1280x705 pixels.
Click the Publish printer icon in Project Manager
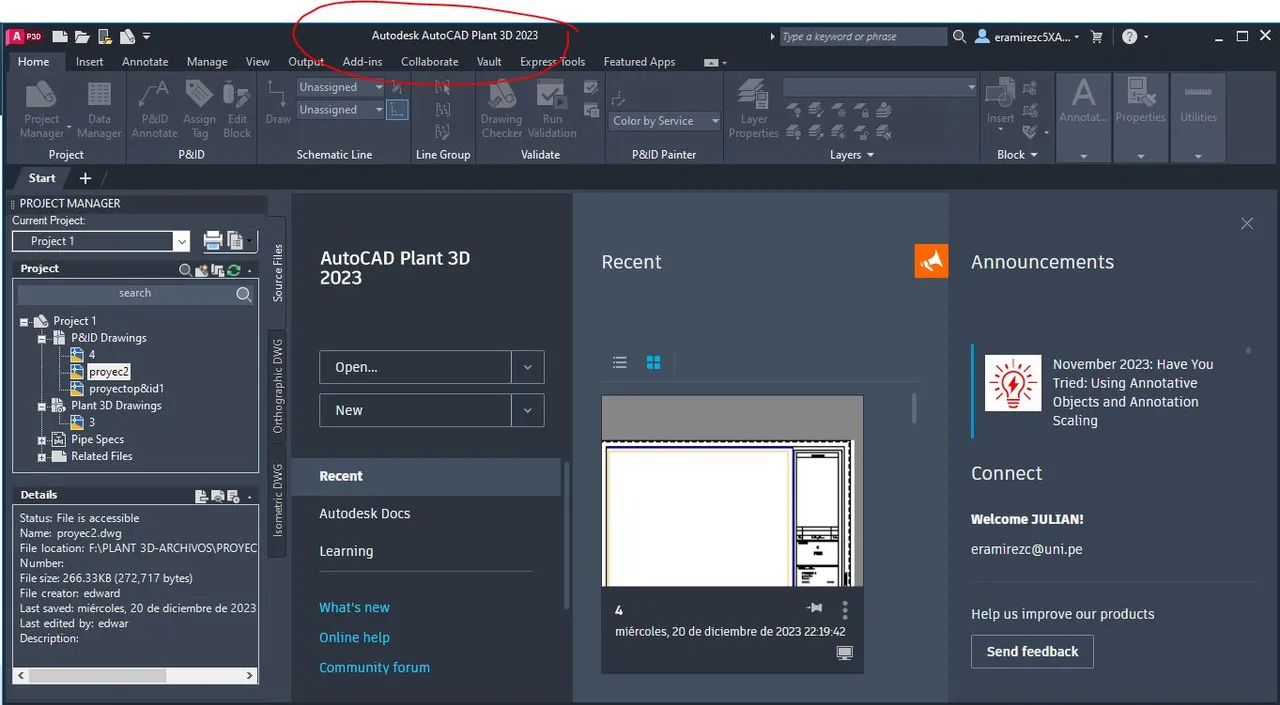tap(213, 240)
